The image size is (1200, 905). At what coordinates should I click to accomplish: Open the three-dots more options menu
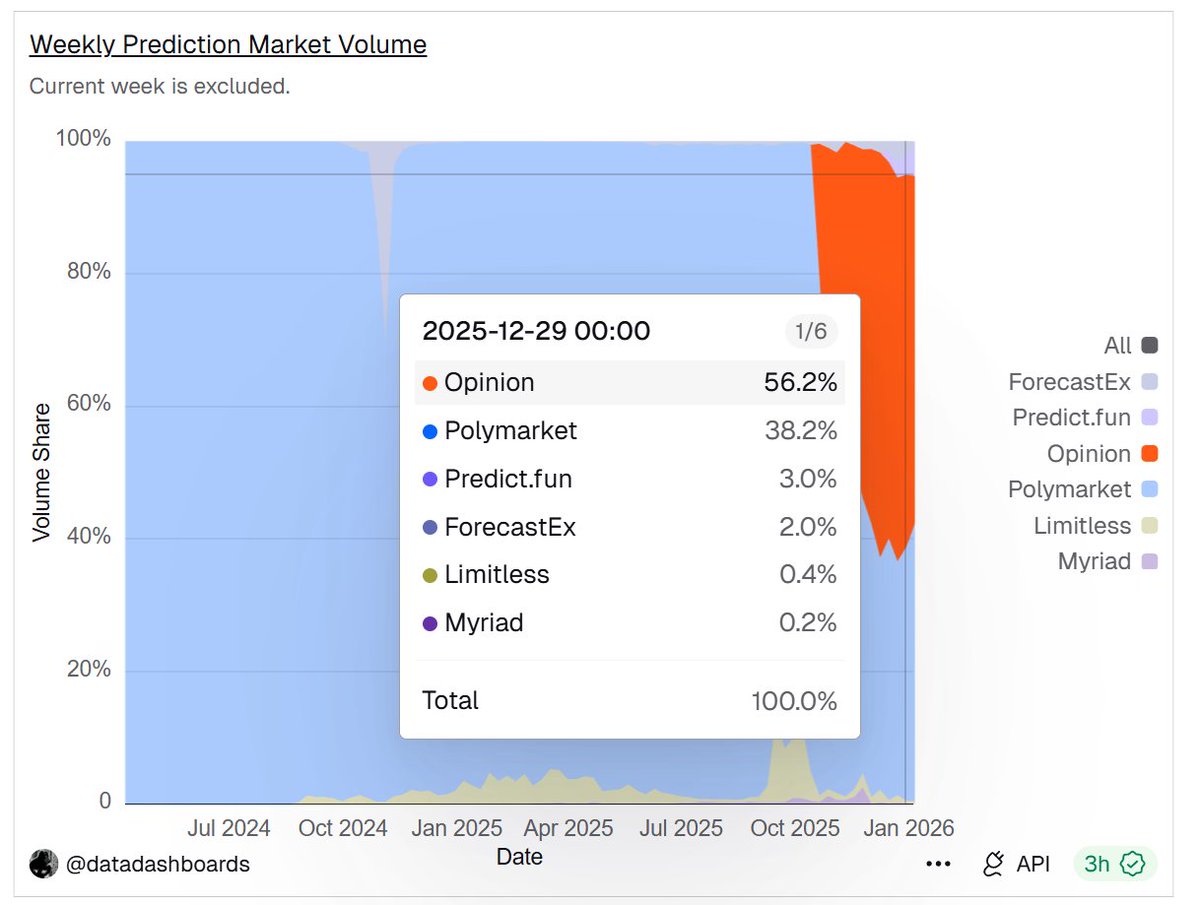point(938,864)
